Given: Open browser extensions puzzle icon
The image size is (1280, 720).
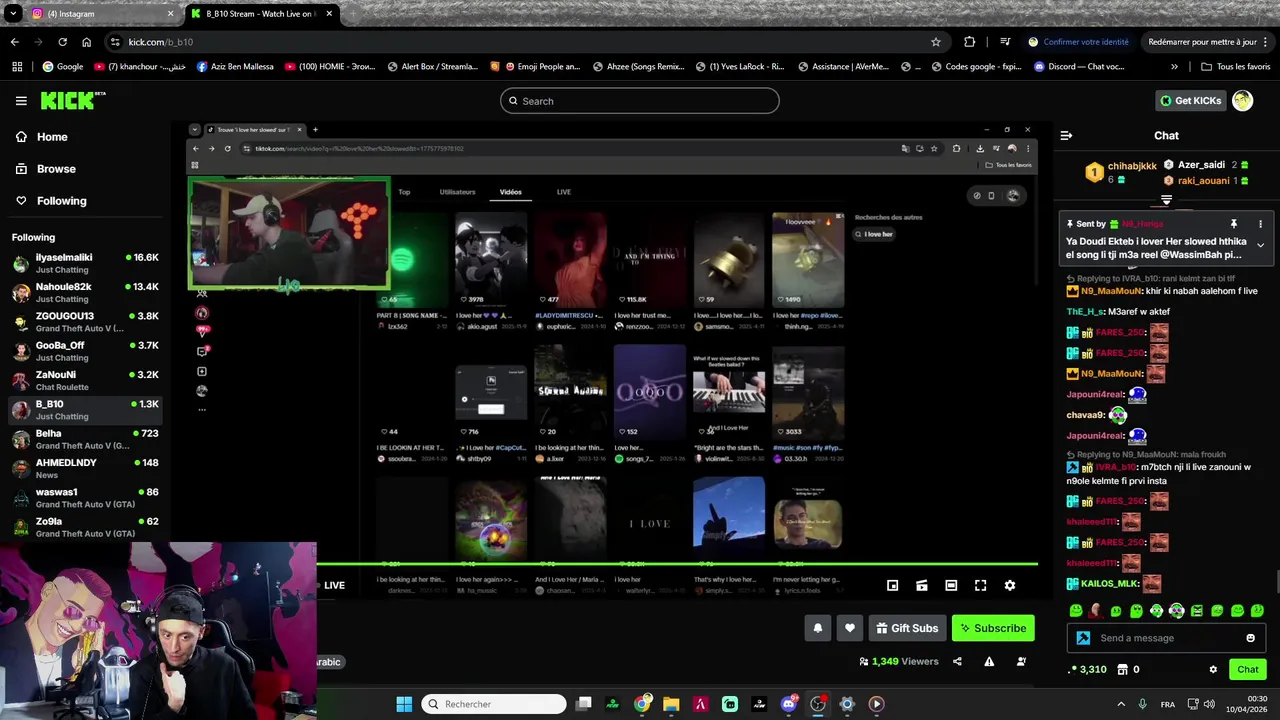Looking at the screenshot, I should [x=969, y=42].
